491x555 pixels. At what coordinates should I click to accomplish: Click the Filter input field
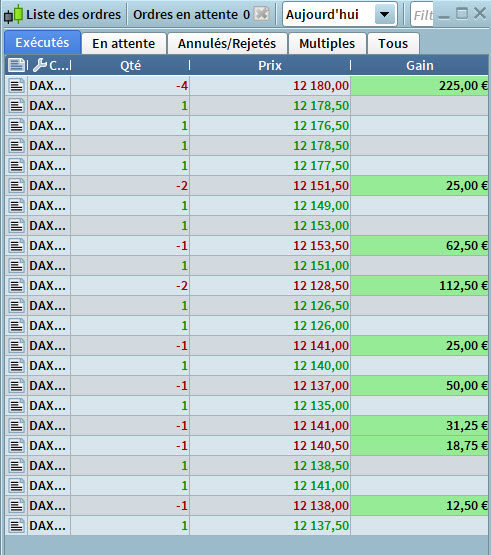[x=422, y=15]
